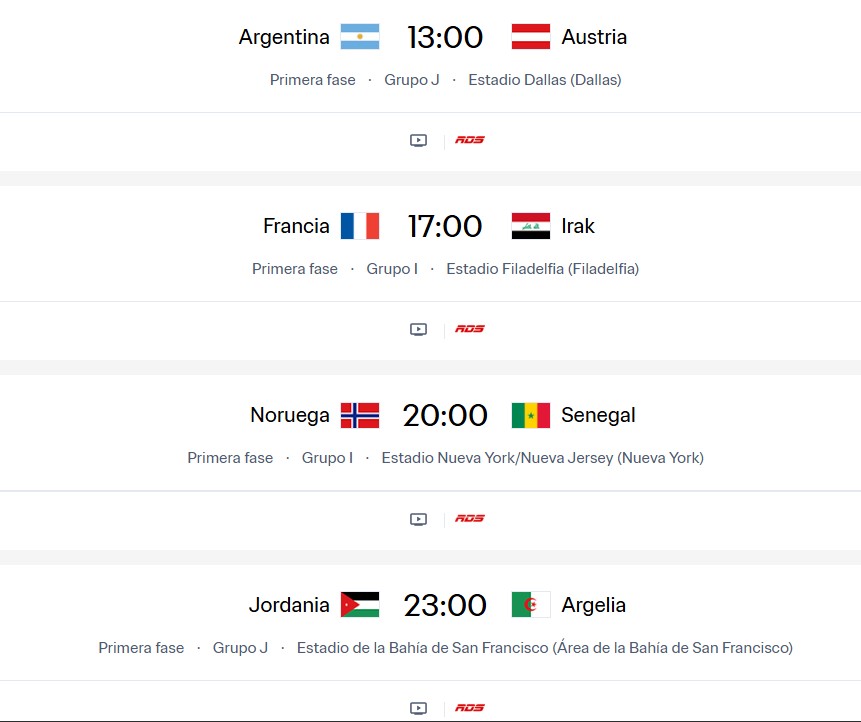Click the Jordania flag icon
Viewport: 861px width, 722px height.
(360, 605)
